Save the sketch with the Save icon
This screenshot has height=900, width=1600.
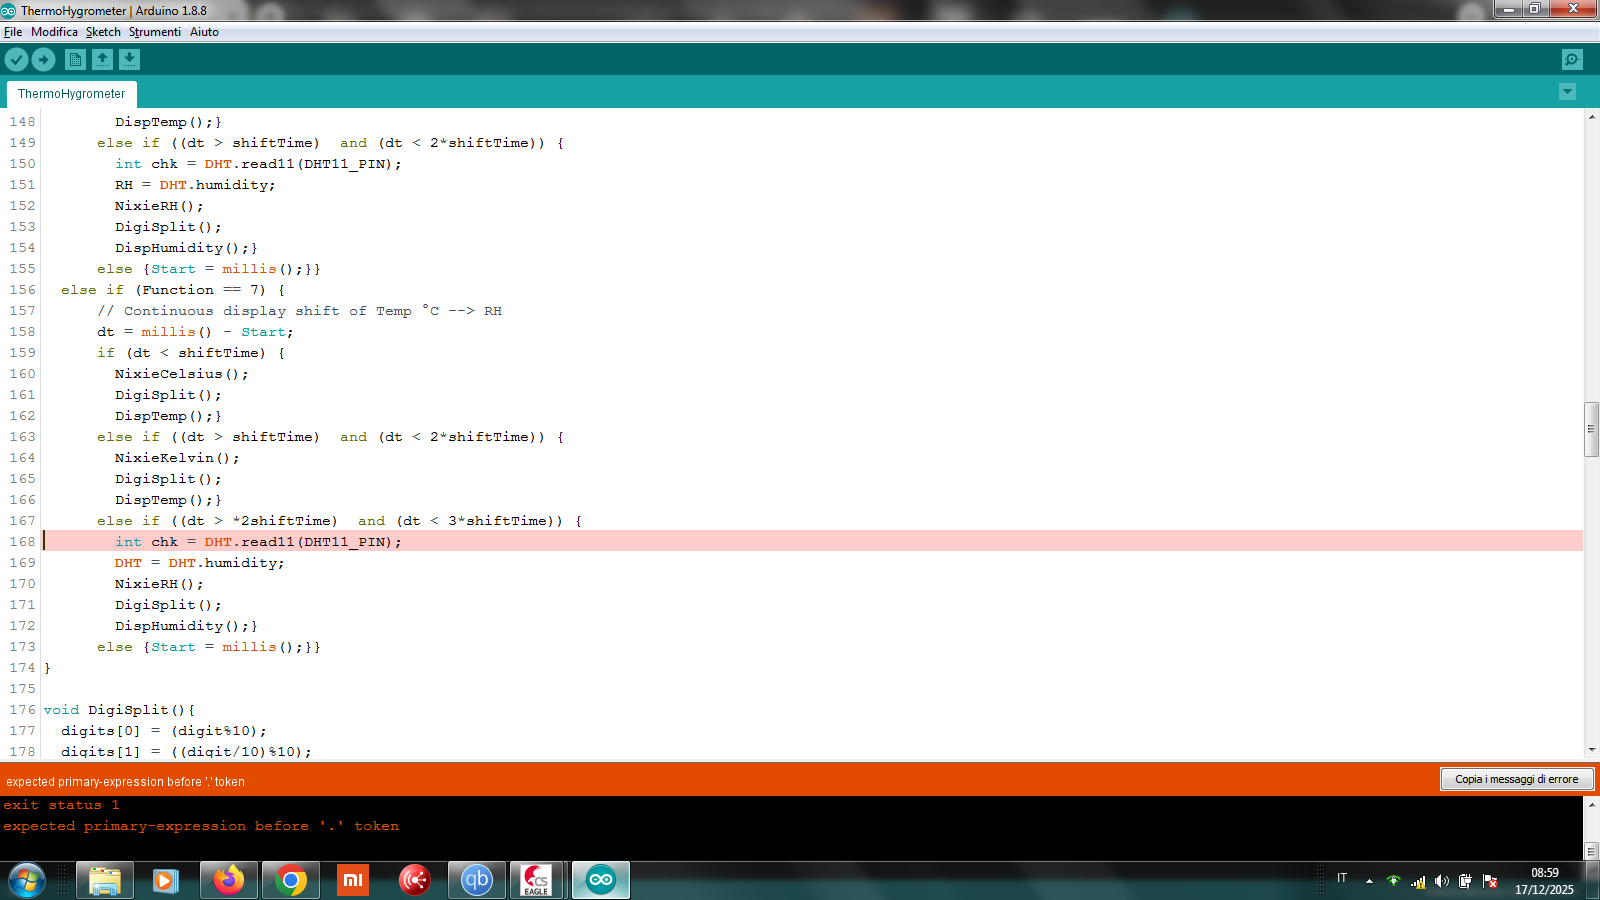coord(129,60)
